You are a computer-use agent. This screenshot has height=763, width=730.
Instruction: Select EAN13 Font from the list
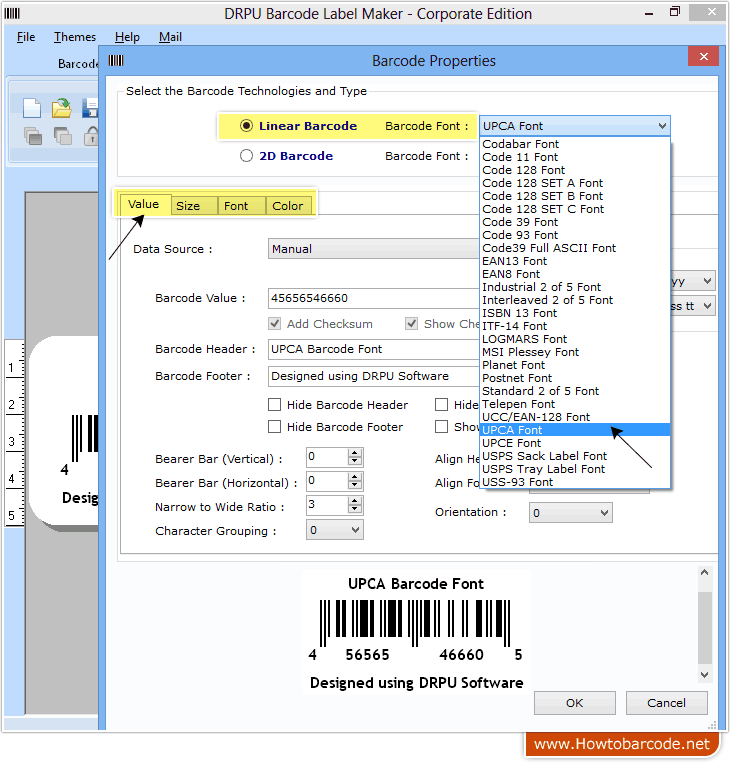[575, 261]
